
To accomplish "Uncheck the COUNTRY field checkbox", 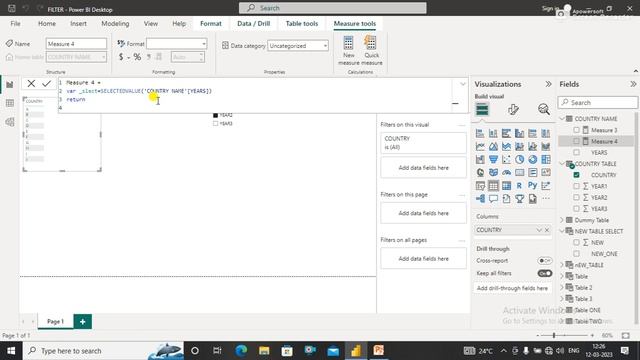I will click(x=576, y=175).
